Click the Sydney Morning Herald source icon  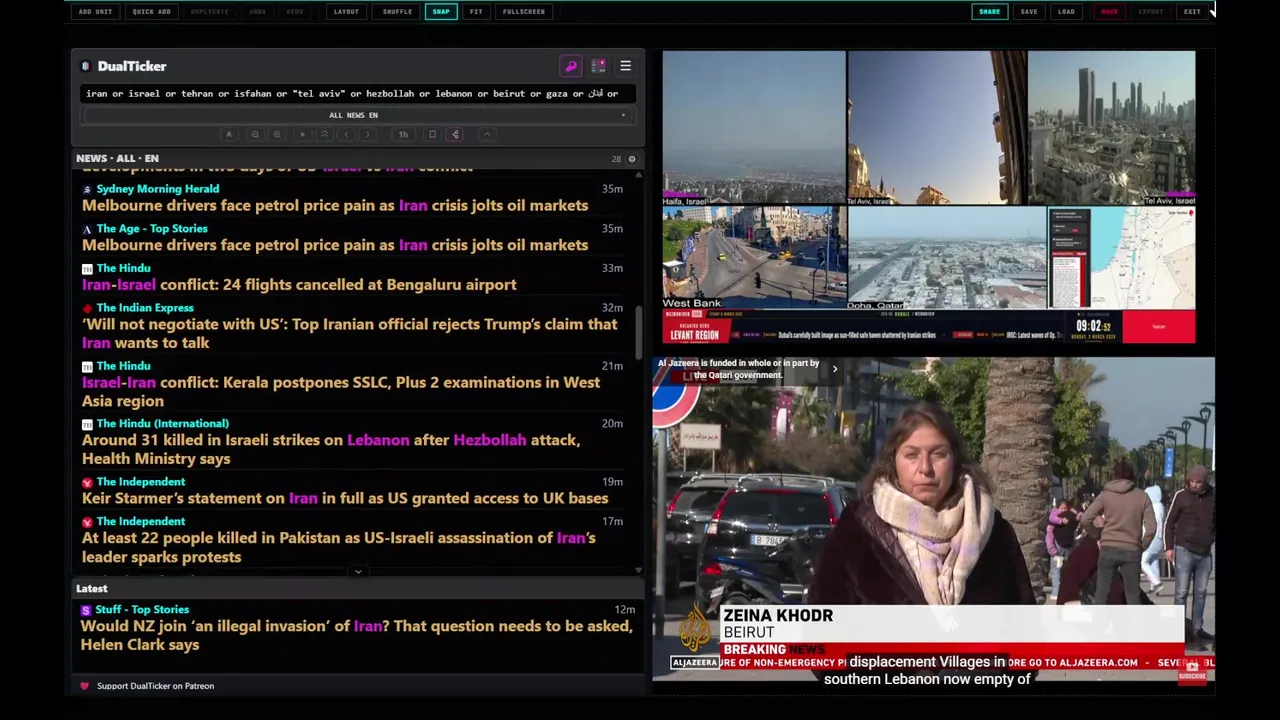87,189
